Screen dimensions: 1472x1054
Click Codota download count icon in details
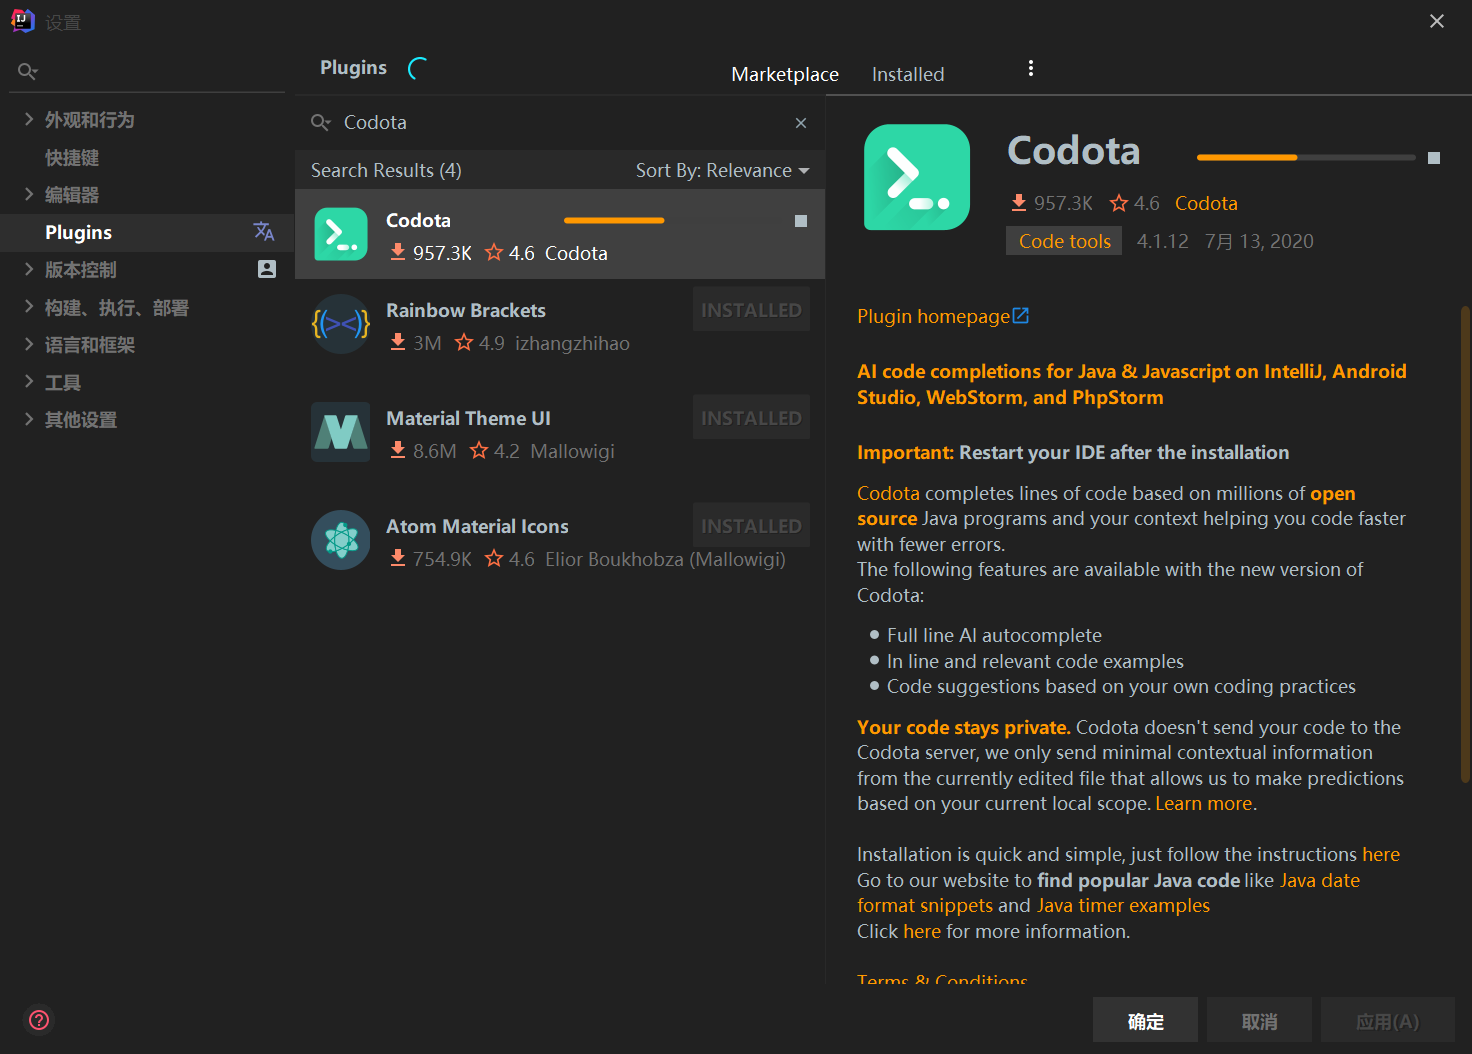click(1019, 203)
